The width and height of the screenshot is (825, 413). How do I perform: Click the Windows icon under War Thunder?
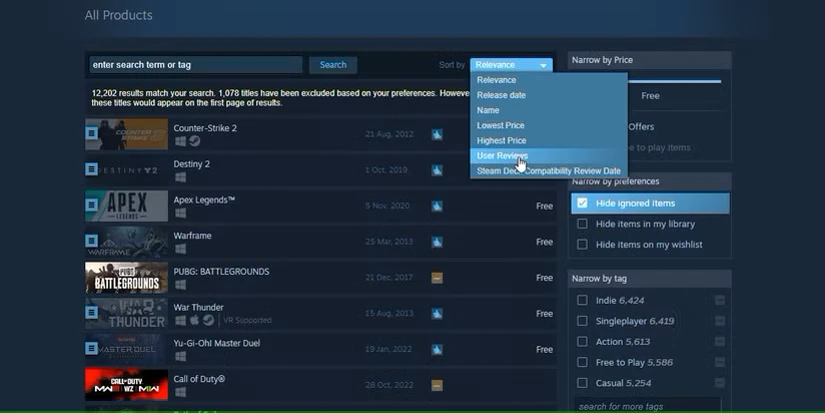coord(180,320)
